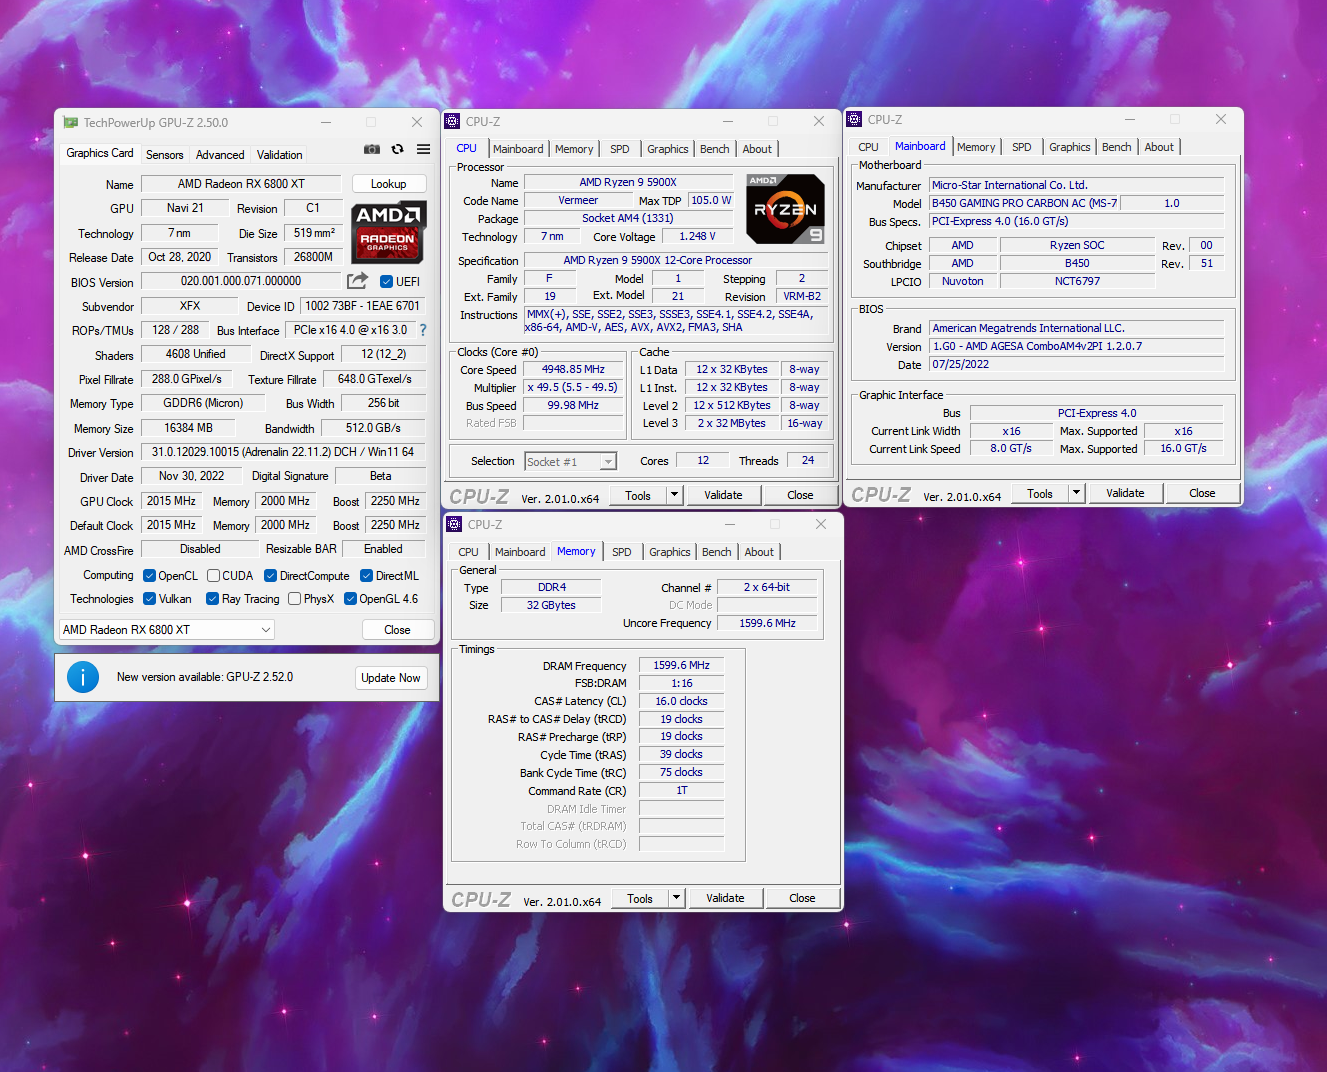
Task: Open About tab in CPU-Z Processor window
Action: (757, 149)
